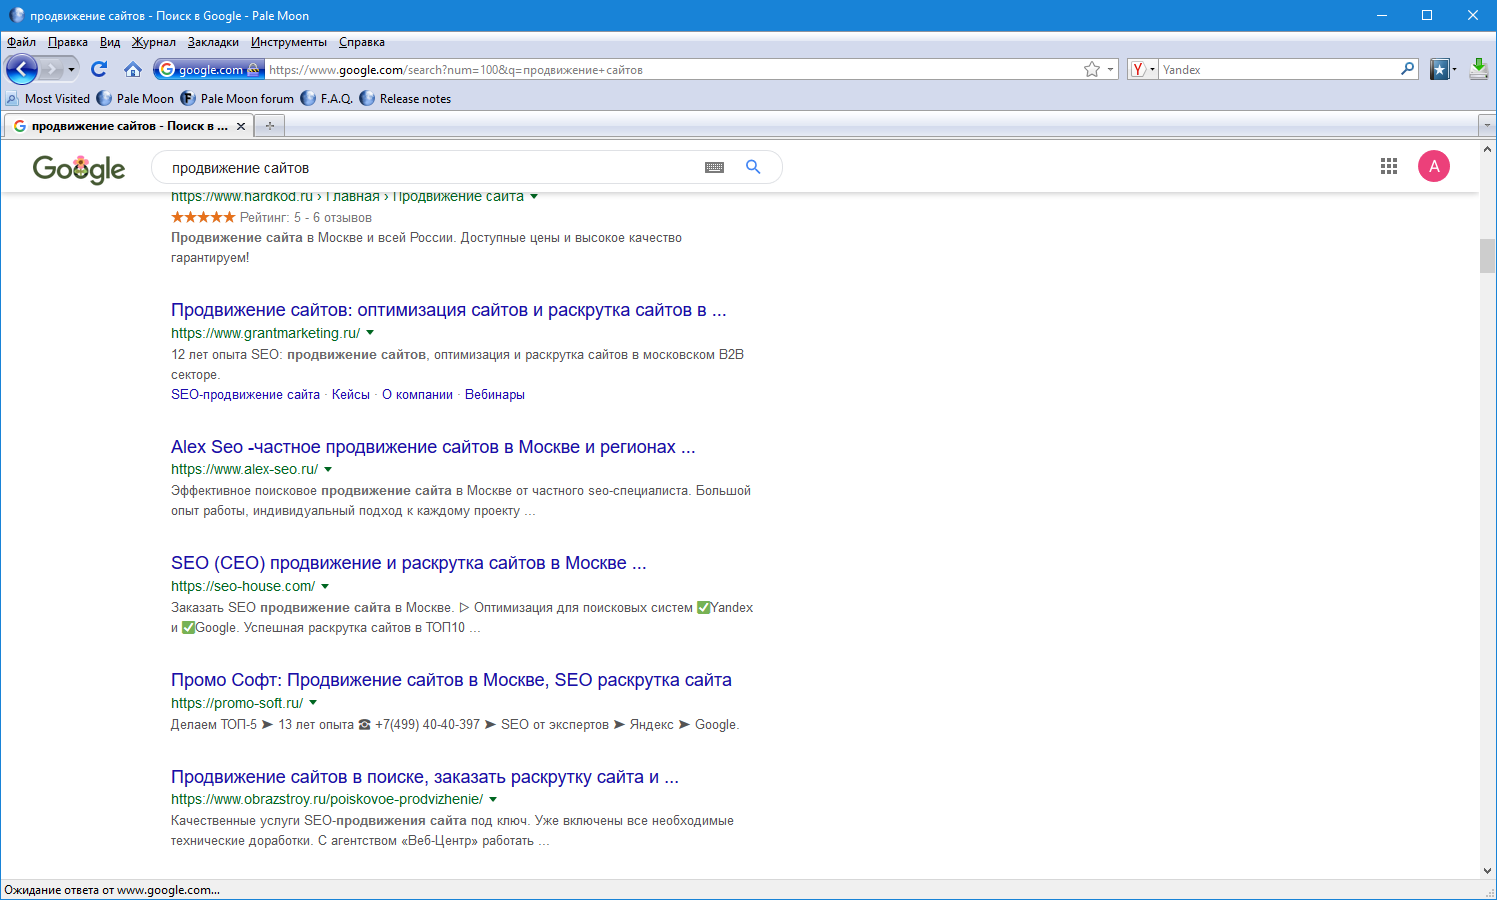Open the Pale Moon bookmark

tap(135, 98)
